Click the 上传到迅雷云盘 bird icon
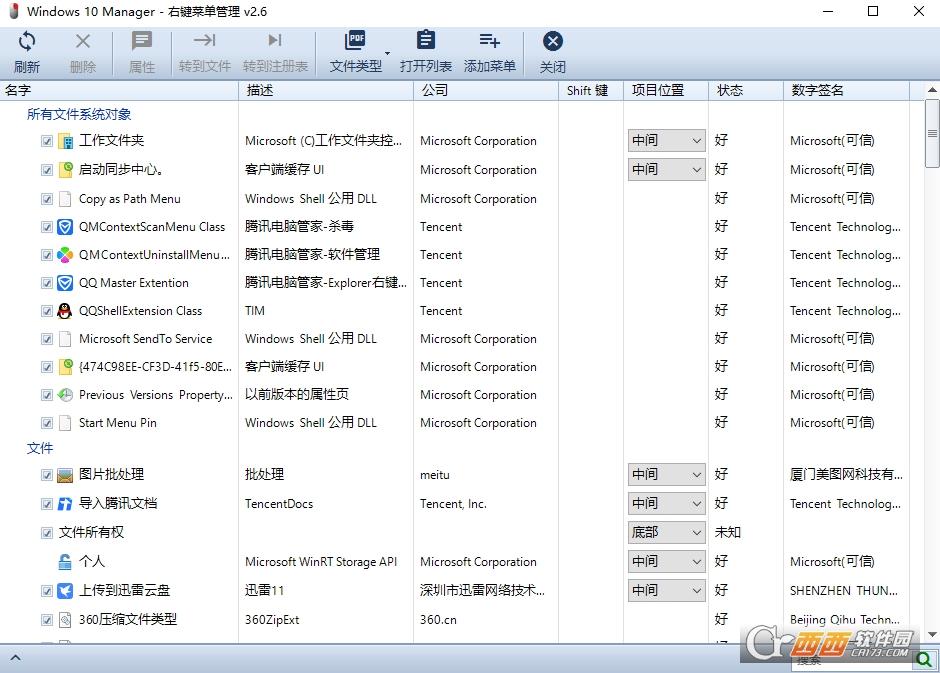The height and width of the screenshot is (673, 940). tap(65, 591)
